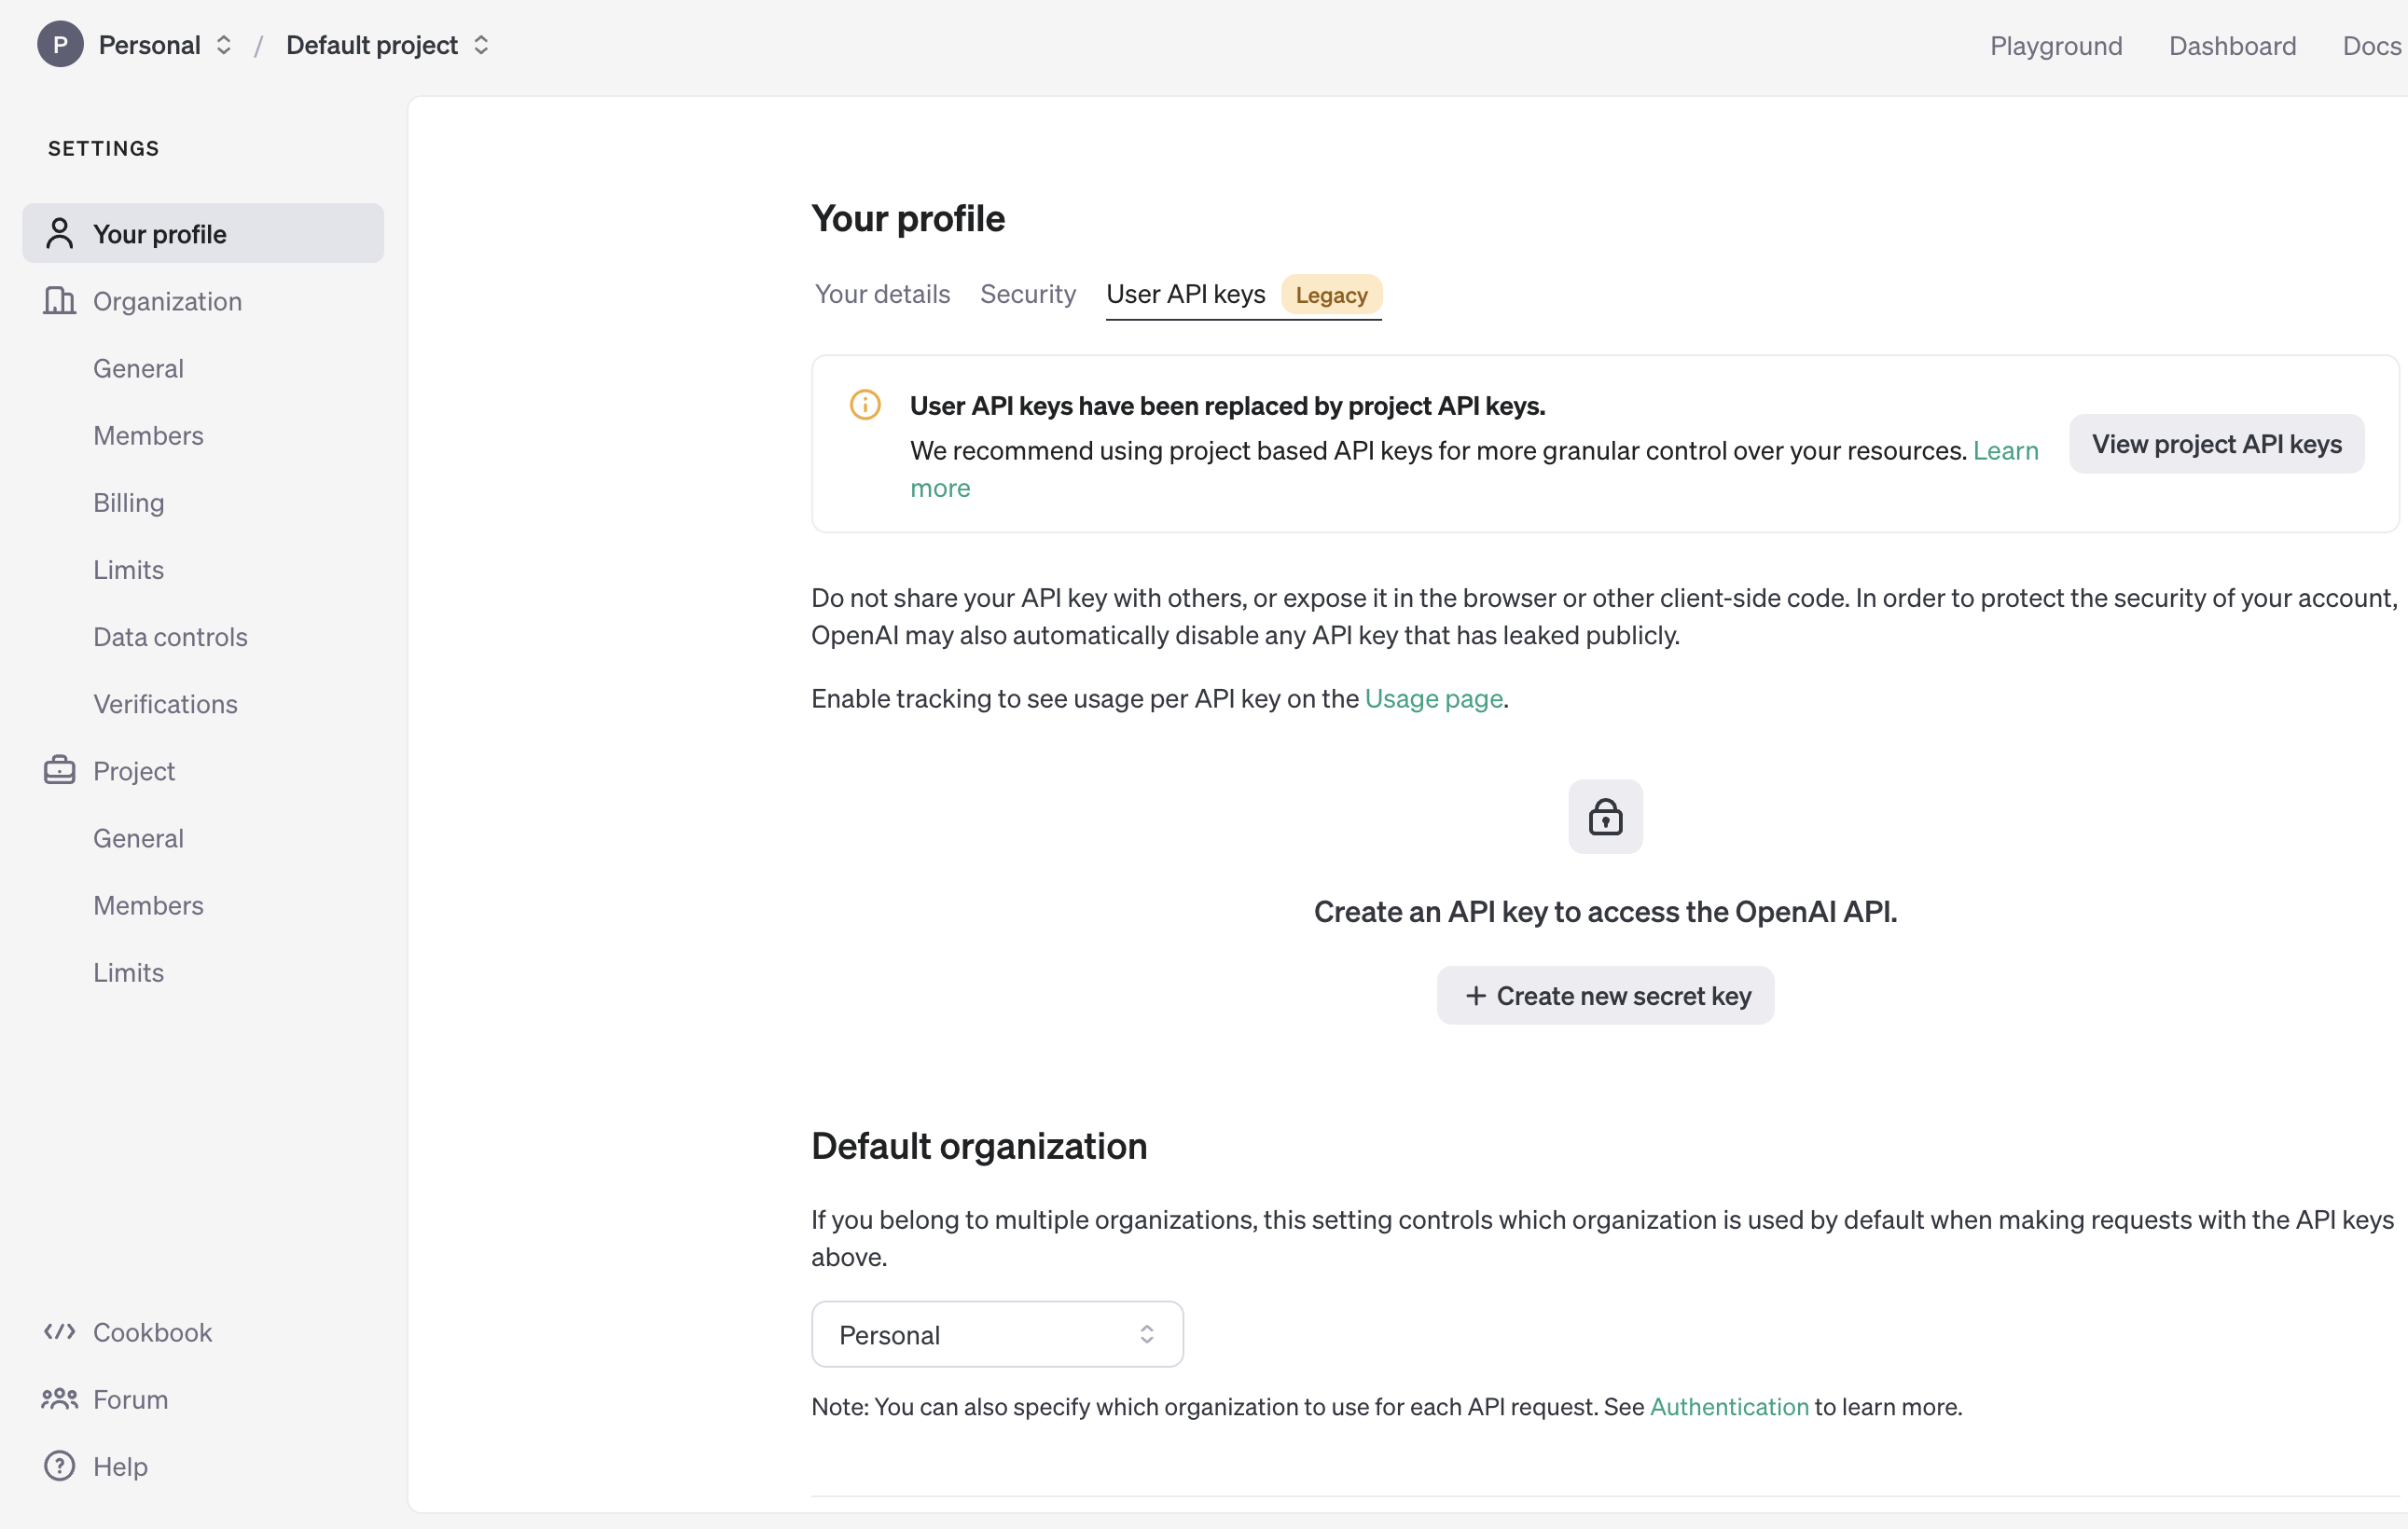This screenshot has height=1529, width=2408.
Task: Click the lock icon above API key message
Action: point(1604,816)
